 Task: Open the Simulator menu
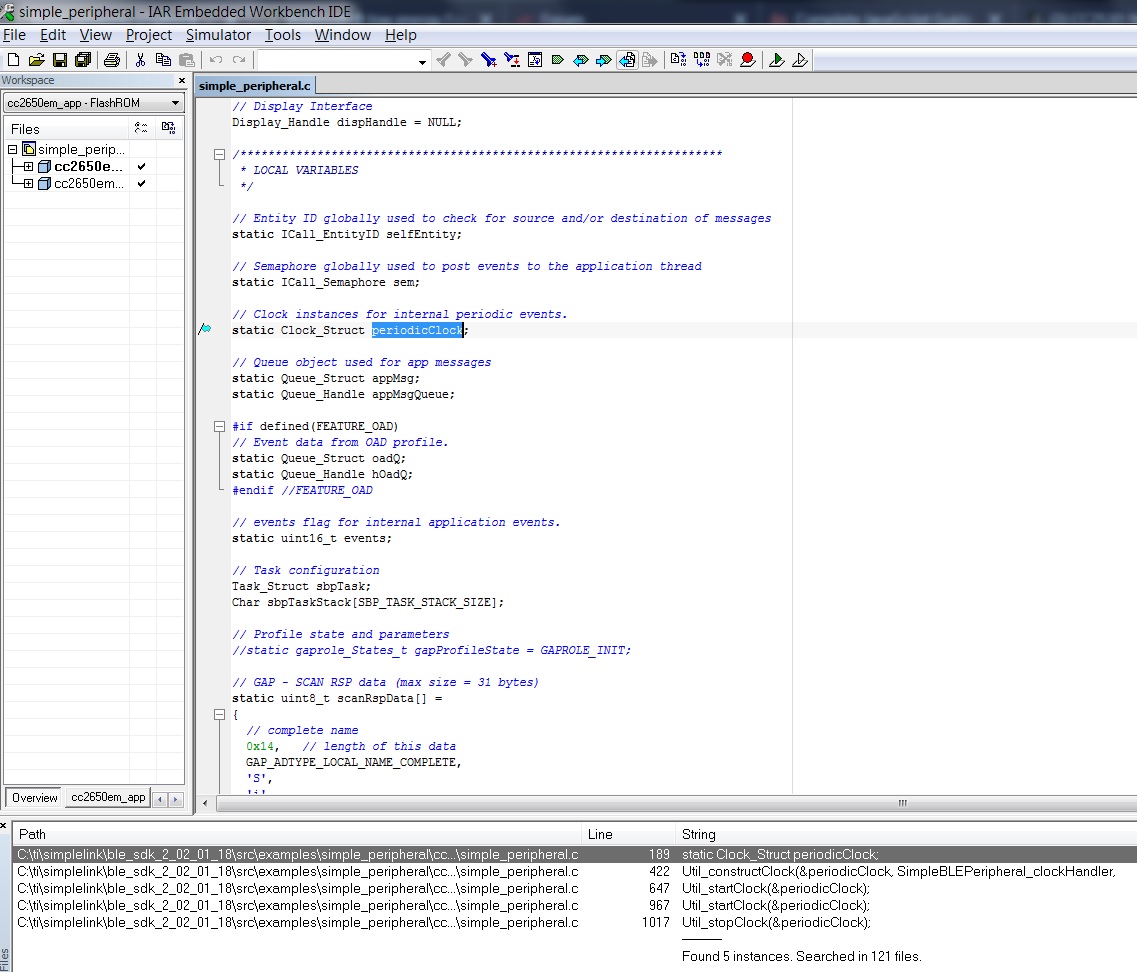coord(218,35)
